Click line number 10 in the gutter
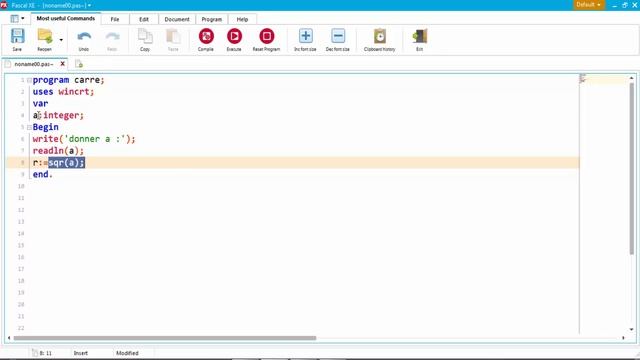 pyautogui.click(x=21, y=187)
